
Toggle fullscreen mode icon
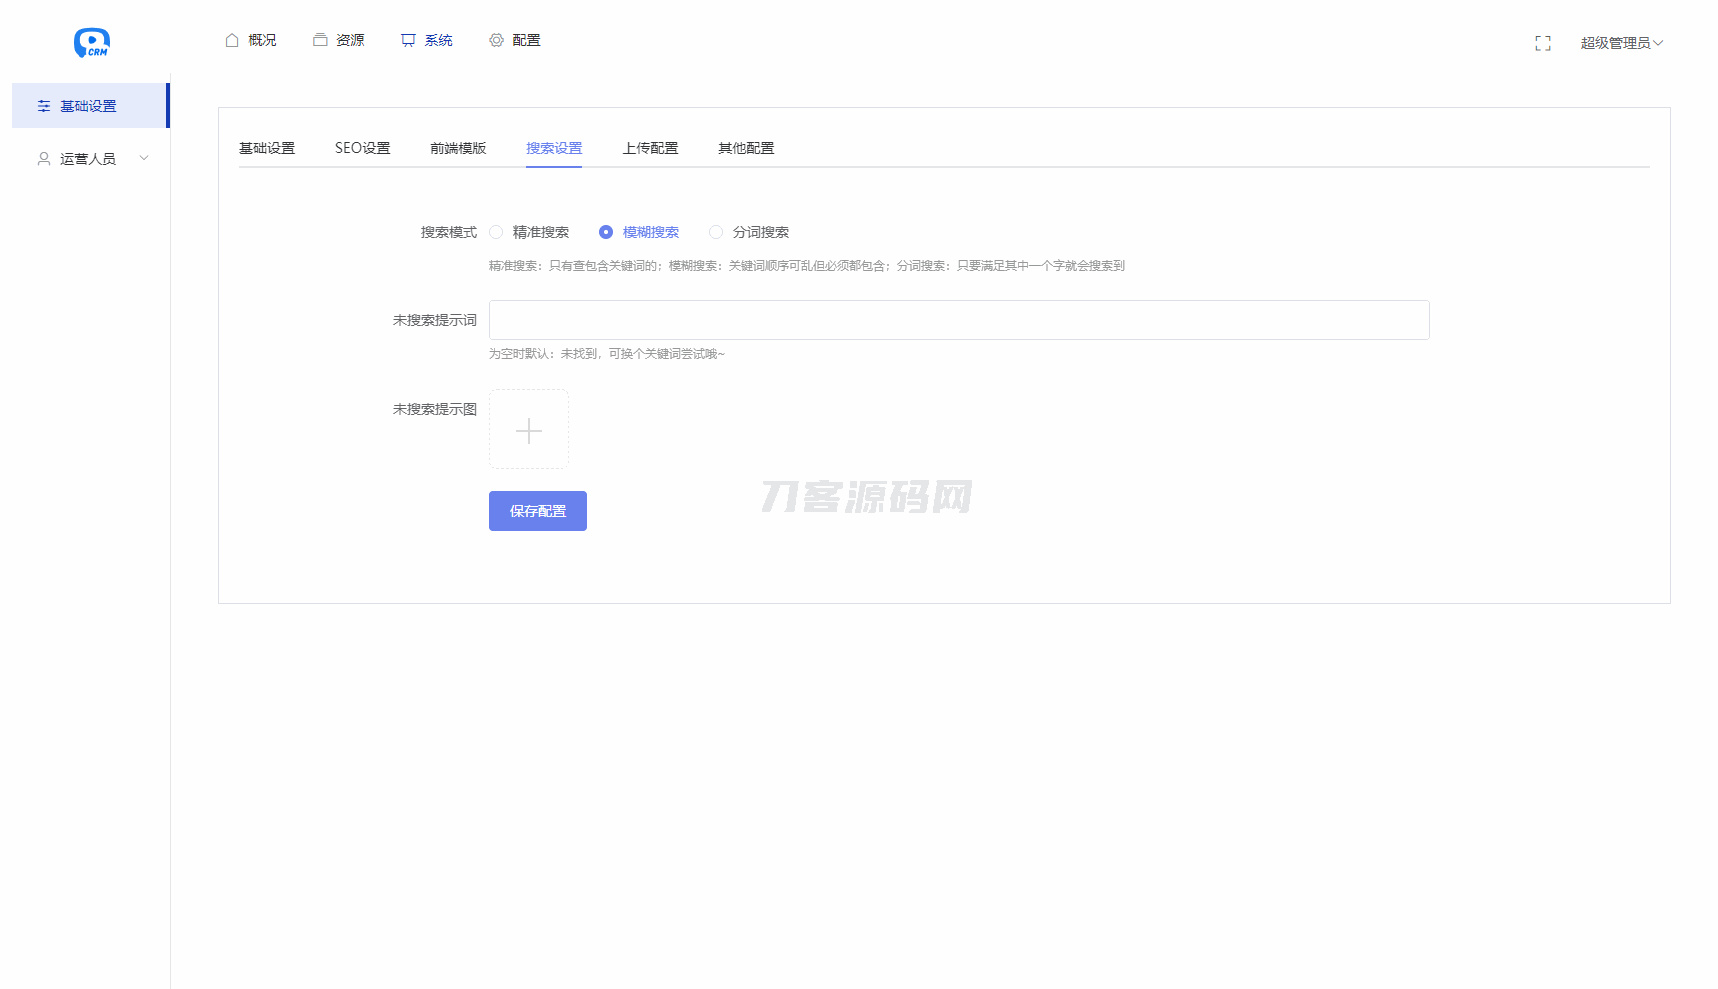[1542, 43]
